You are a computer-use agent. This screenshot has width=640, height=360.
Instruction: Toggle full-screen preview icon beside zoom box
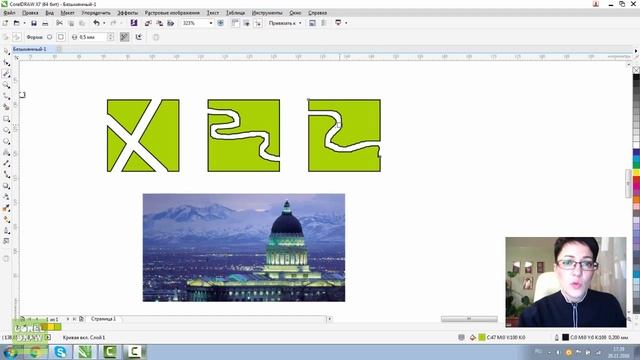220,23
